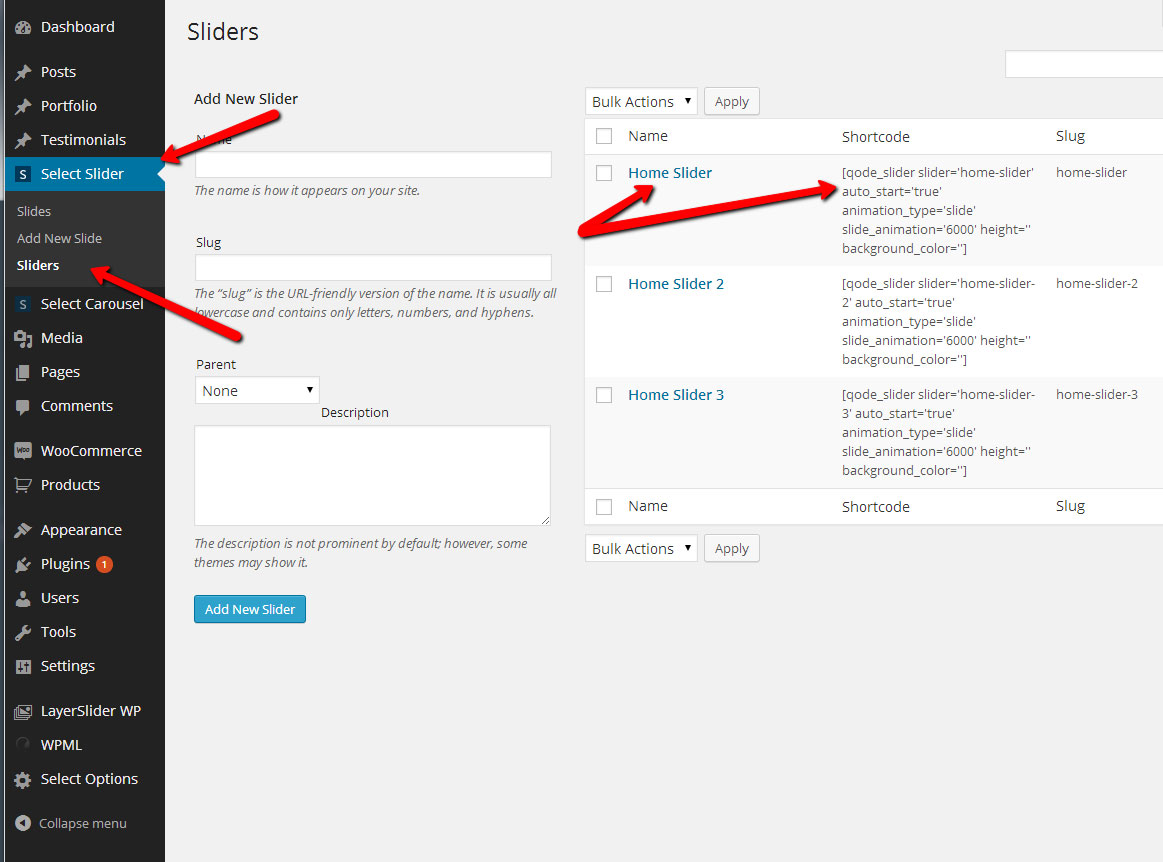Image resolution: width=1163 pixels, height=862 pixels.
Task: Click the Portfolio pin icon
Action: 23,106
